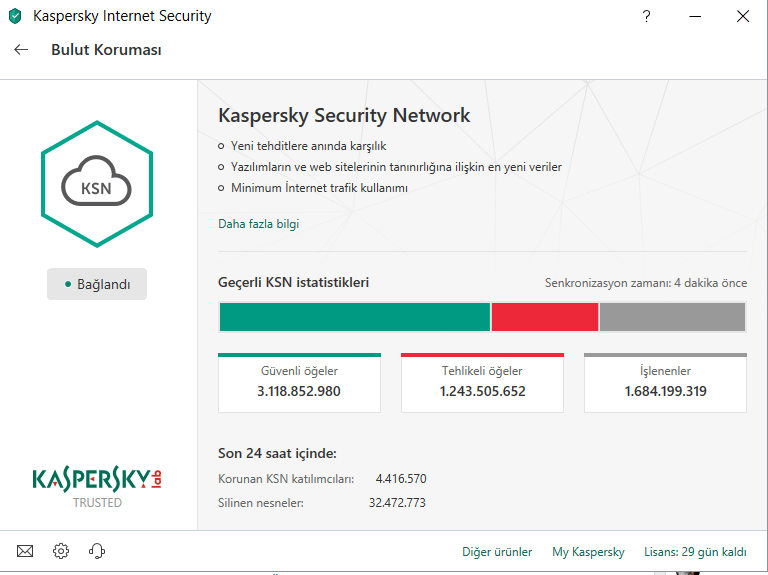Viewport: 768px width, 575px height.
Task: Open the My Kaspersky link
Action: [x=588, y=552]
